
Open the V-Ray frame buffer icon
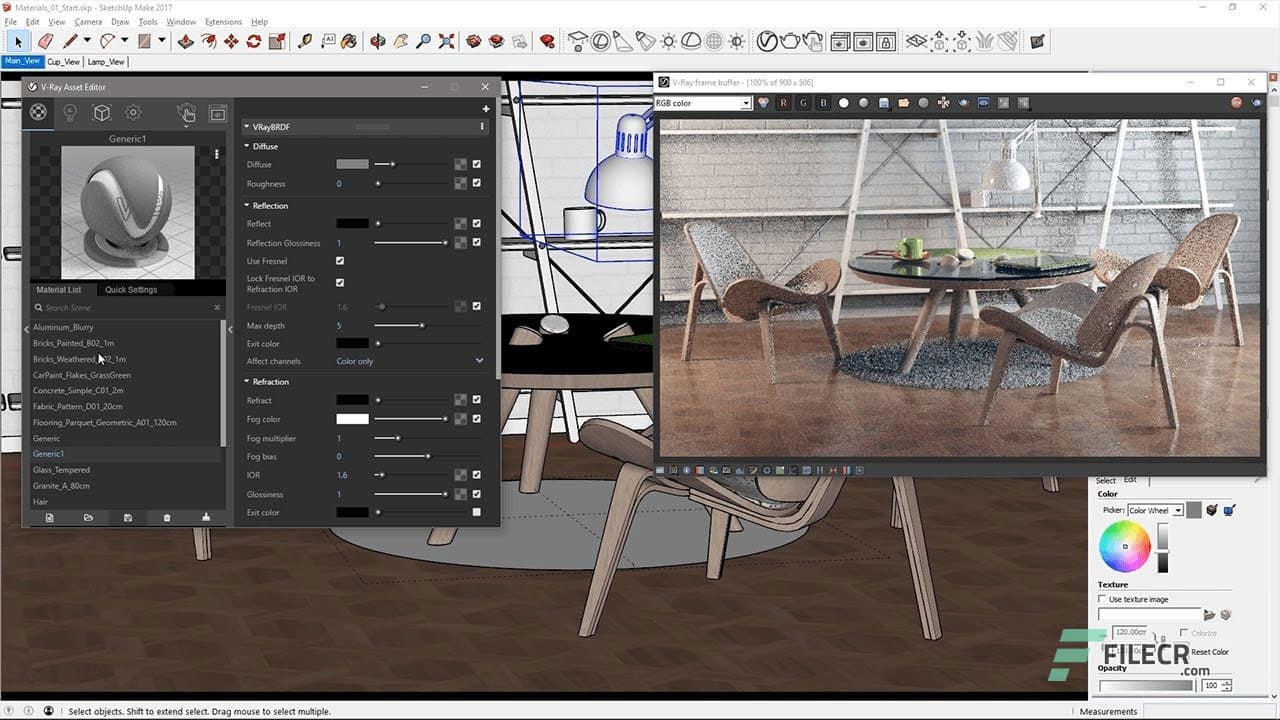(x=218, y=112)
